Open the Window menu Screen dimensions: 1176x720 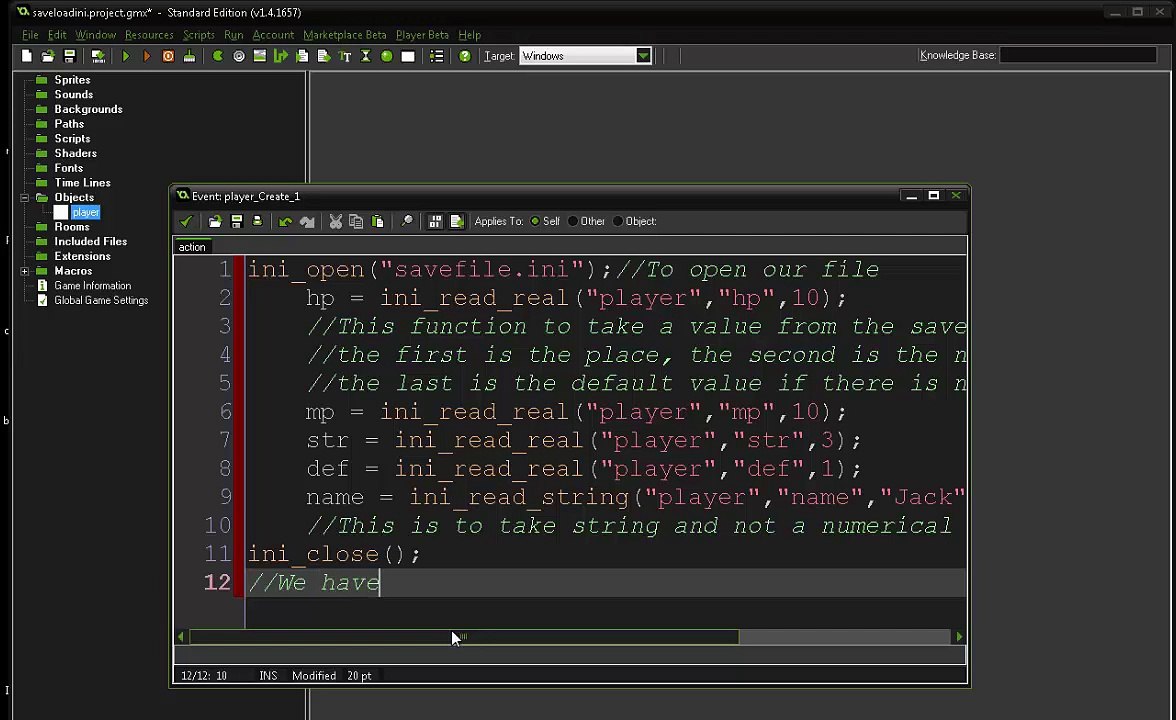[x=95, y=35]
